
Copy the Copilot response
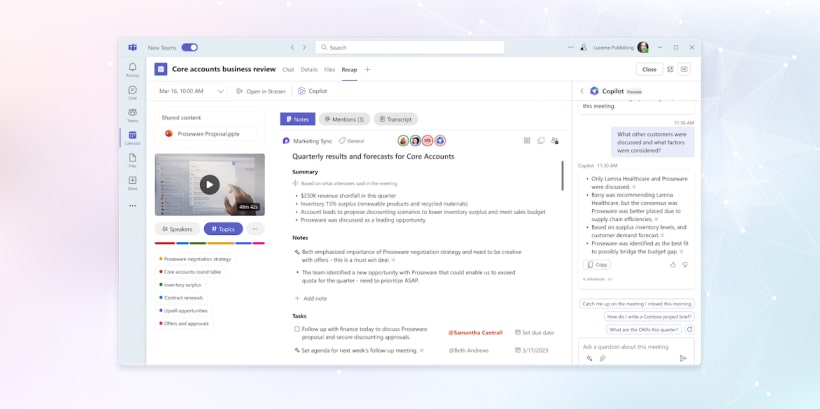click(597, 265)
